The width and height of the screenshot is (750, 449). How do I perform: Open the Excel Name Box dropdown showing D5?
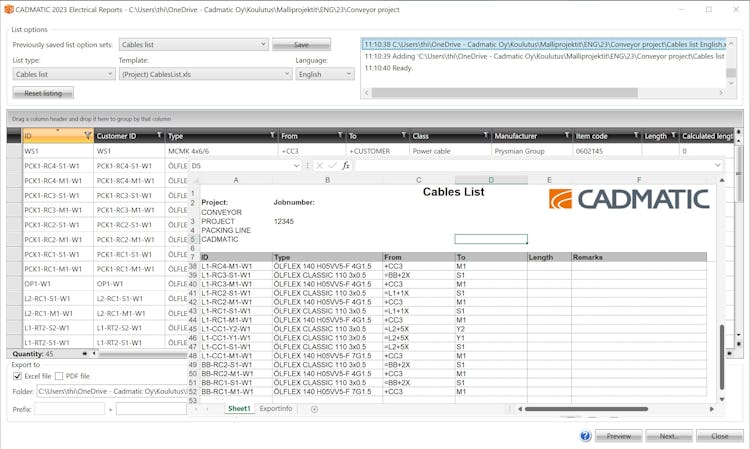296,165
